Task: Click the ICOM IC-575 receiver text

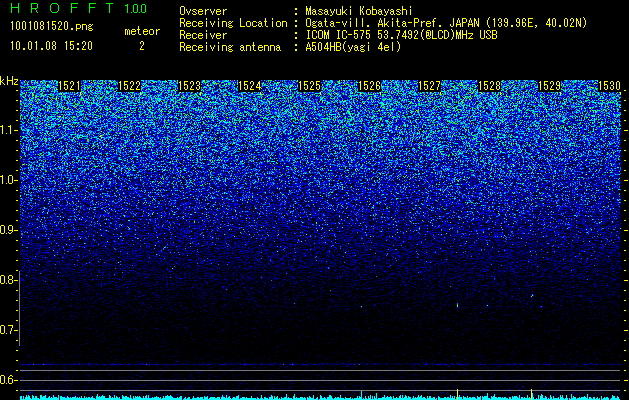Action: pos(401,35)
